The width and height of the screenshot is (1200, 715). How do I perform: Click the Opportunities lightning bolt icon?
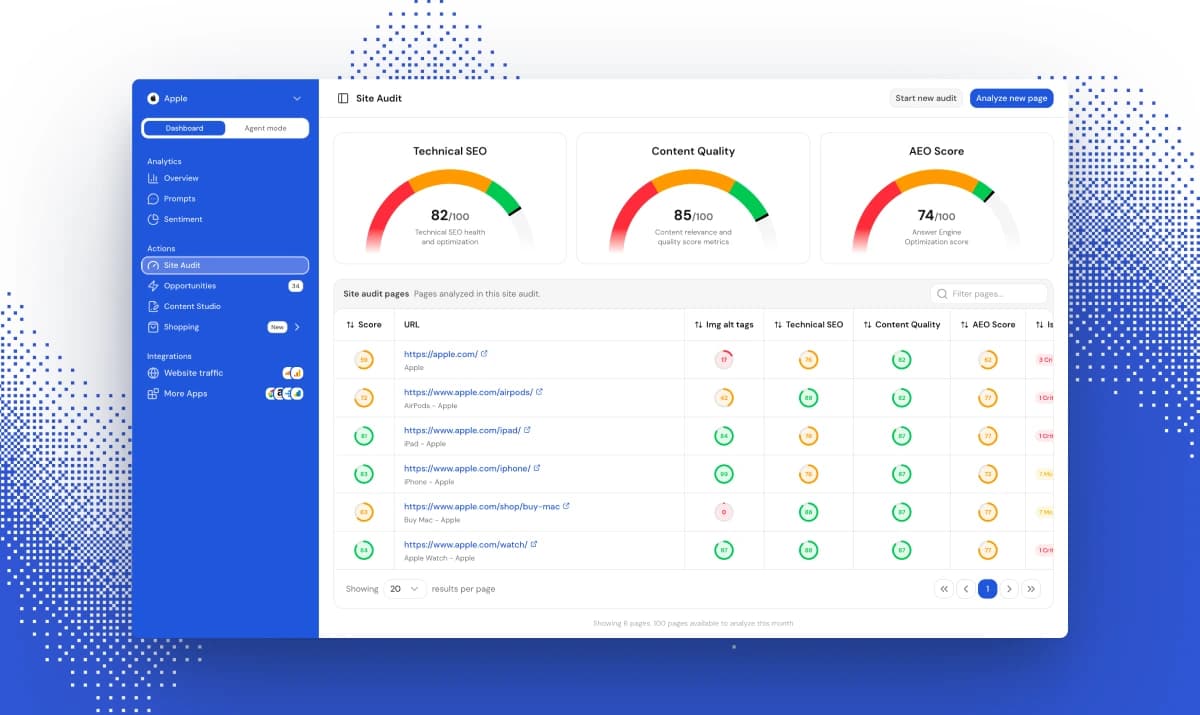pos(153,286)
